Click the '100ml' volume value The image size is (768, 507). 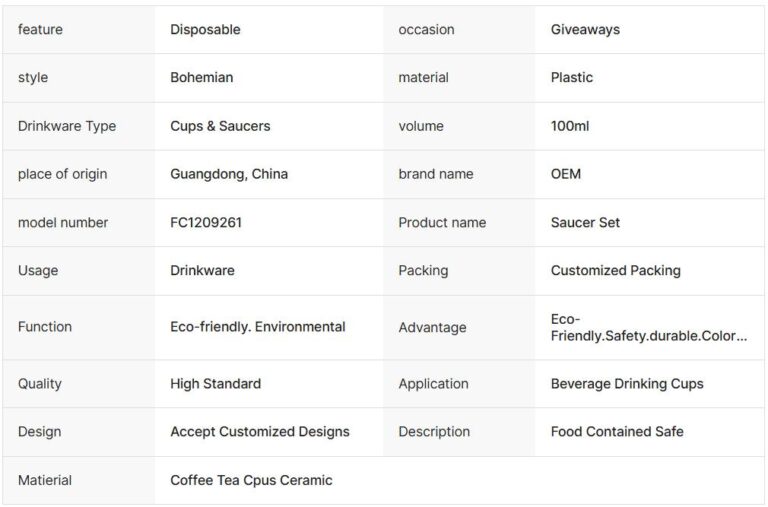tap(569, 126)
